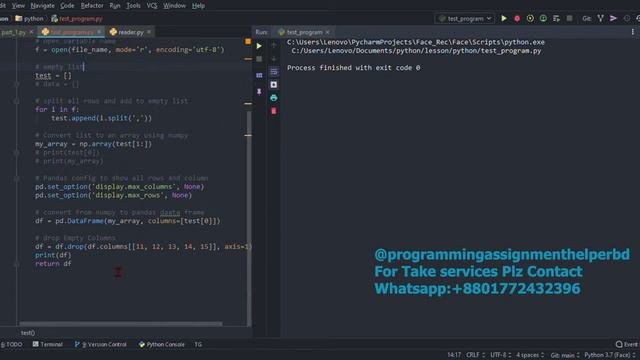
Task: Open the VCS menu
Action: pyautogui.click(x=152, y=6)
